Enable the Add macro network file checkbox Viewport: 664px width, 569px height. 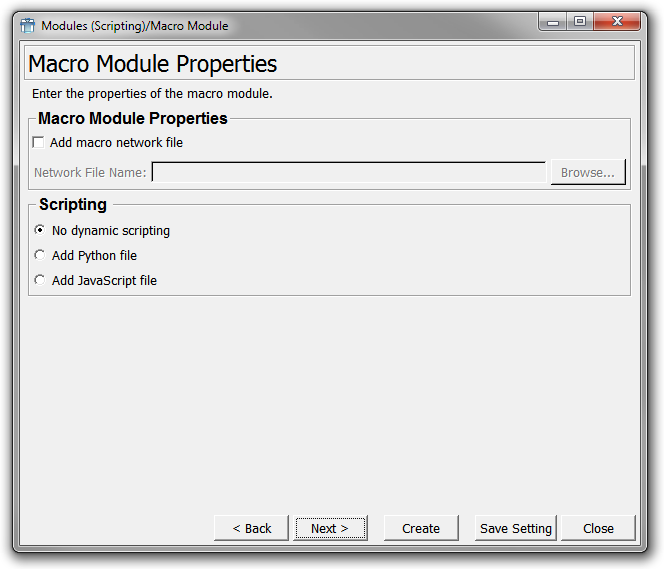(39, 143)
